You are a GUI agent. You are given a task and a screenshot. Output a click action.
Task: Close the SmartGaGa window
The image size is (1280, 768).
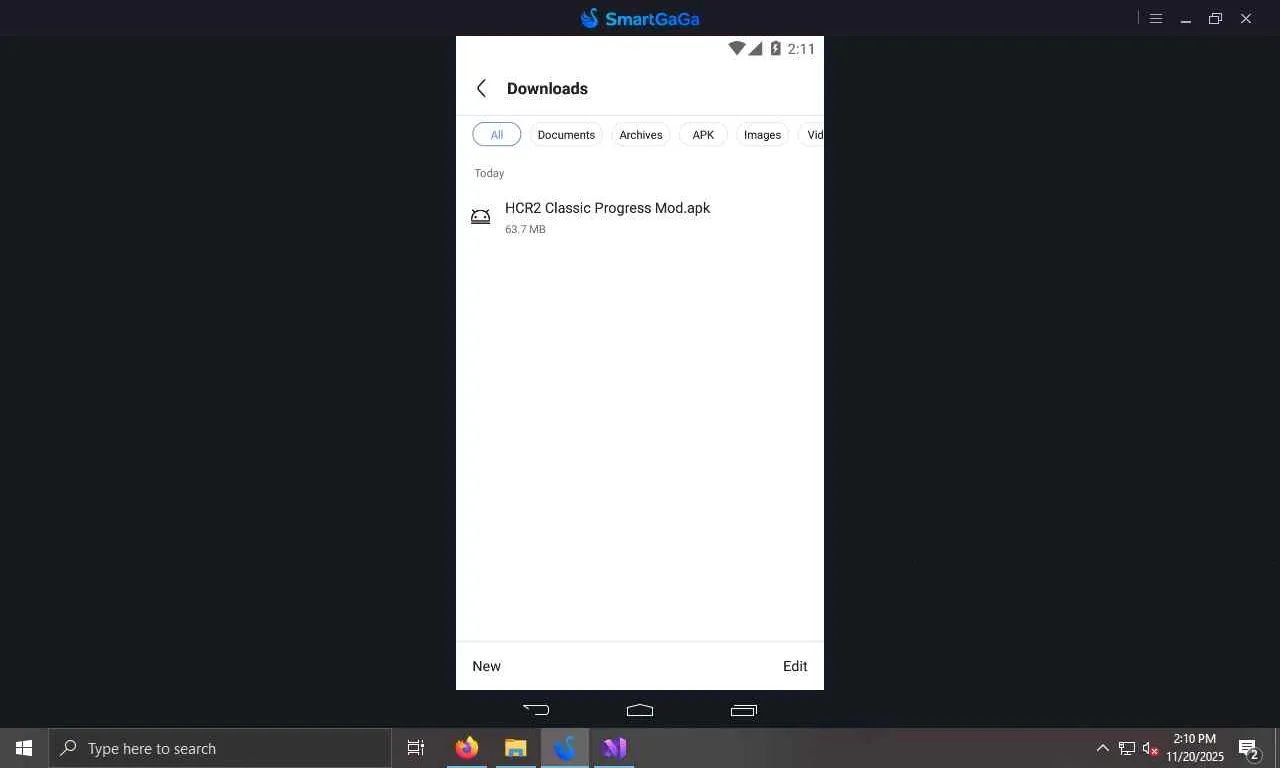[1246, 18]
